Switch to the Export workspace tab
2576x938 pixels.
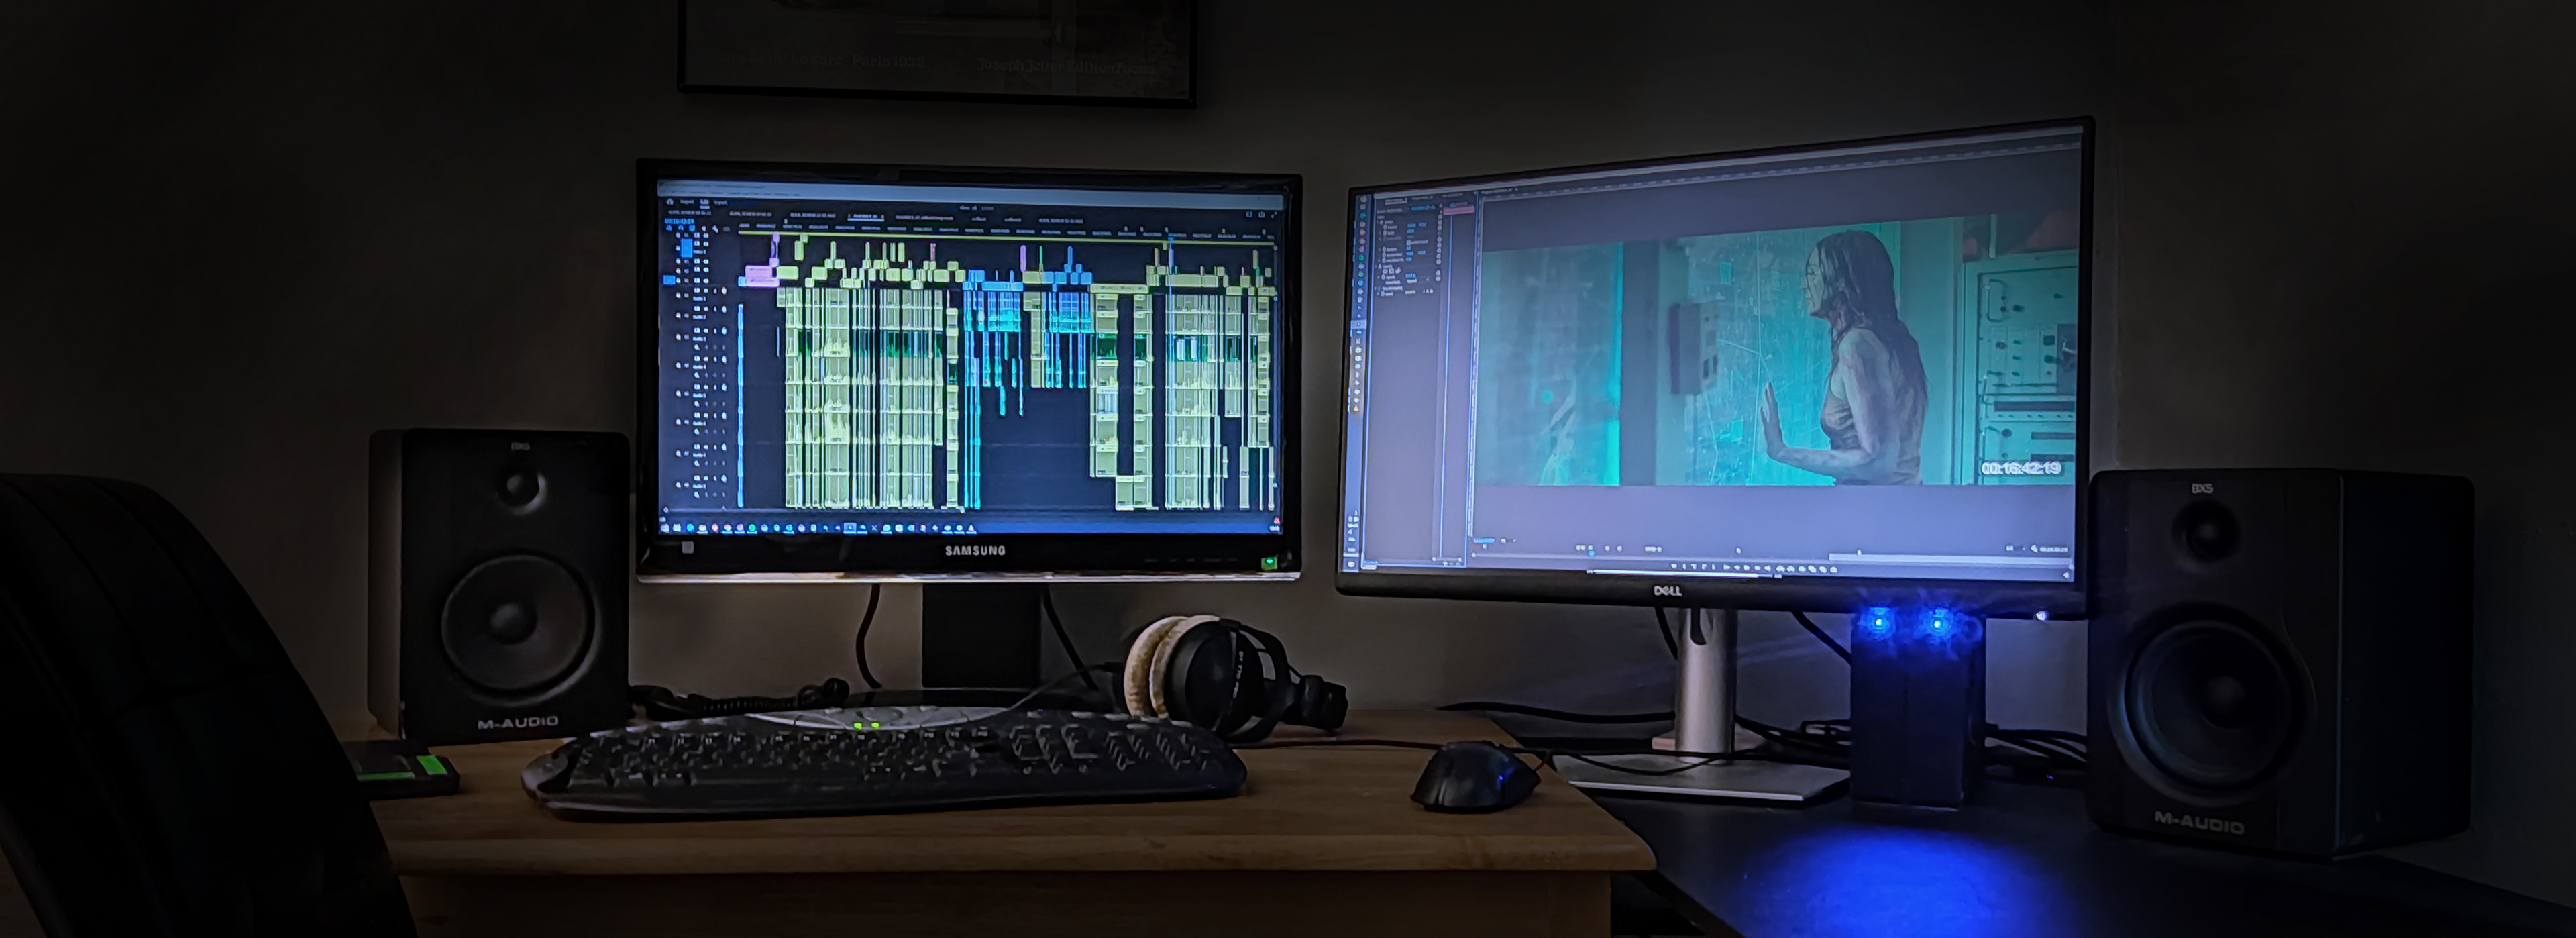(x=721, y=203)
